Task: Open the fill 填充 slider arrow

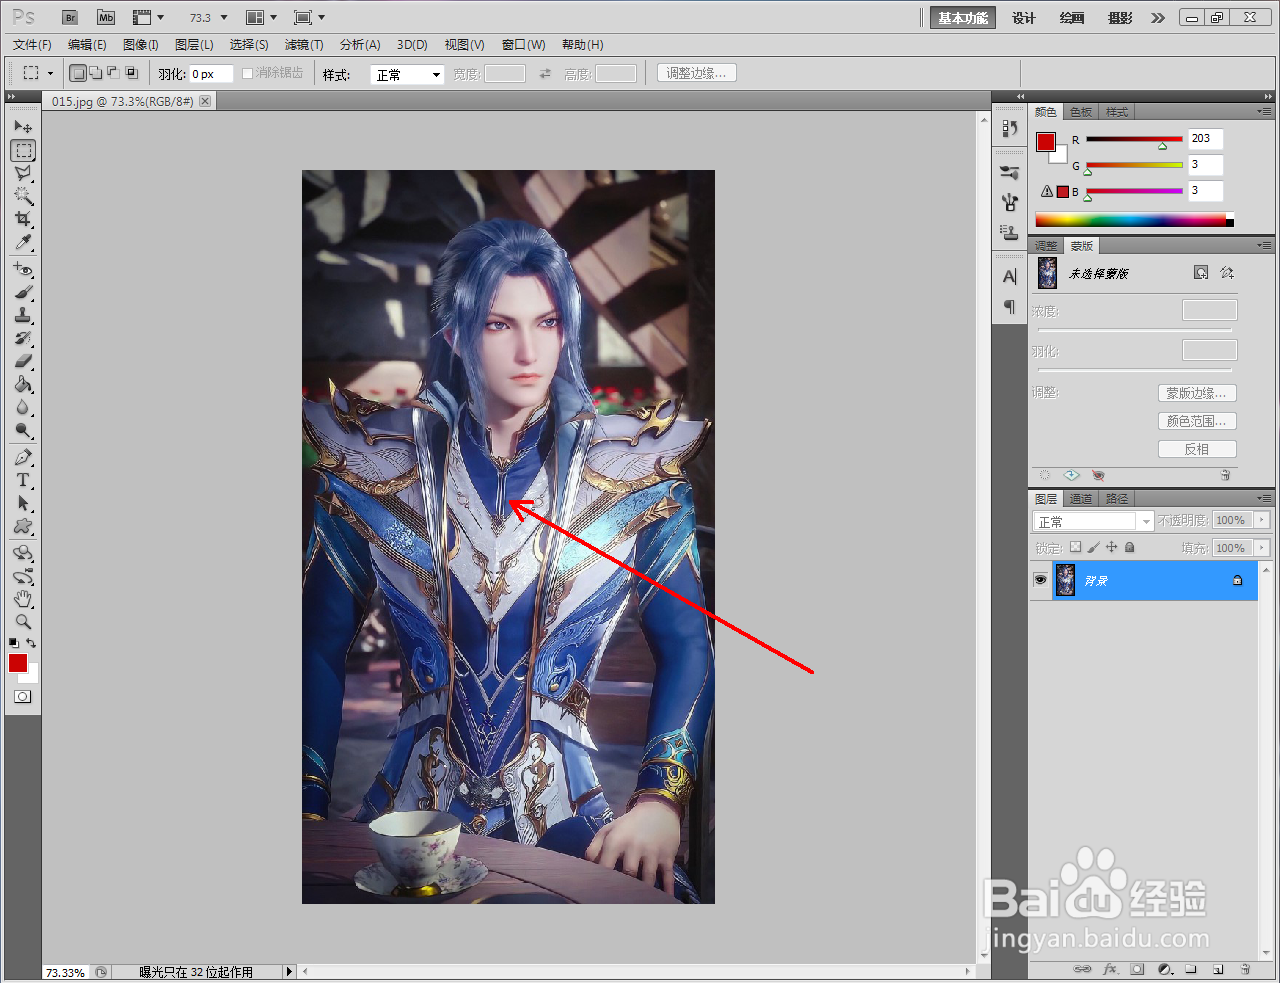Action: [1262, 548]
